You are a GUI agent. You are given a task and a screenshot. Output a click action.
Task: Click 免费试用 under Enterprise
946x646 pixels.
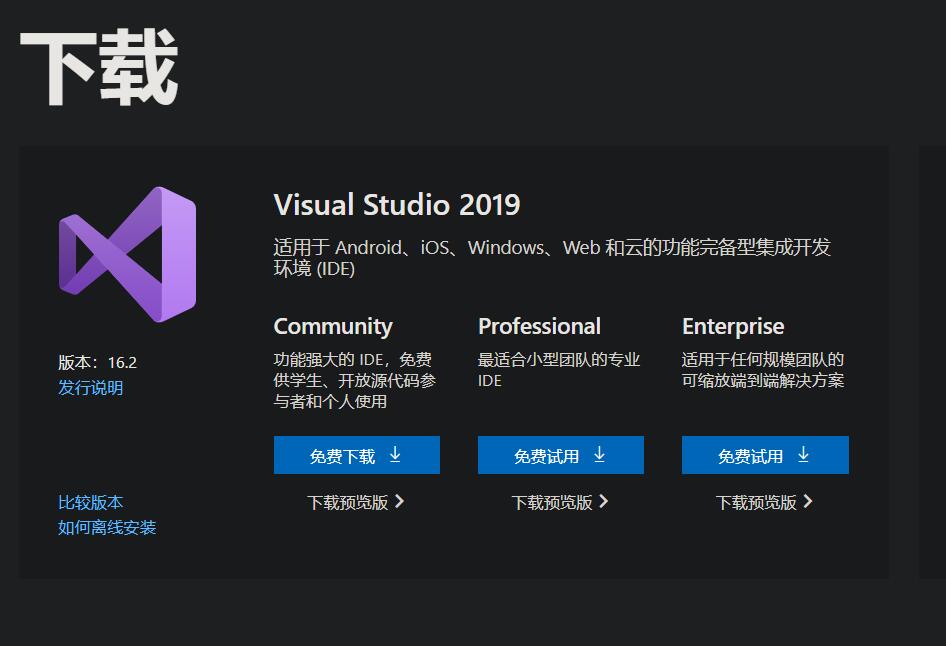click(765, 455)
